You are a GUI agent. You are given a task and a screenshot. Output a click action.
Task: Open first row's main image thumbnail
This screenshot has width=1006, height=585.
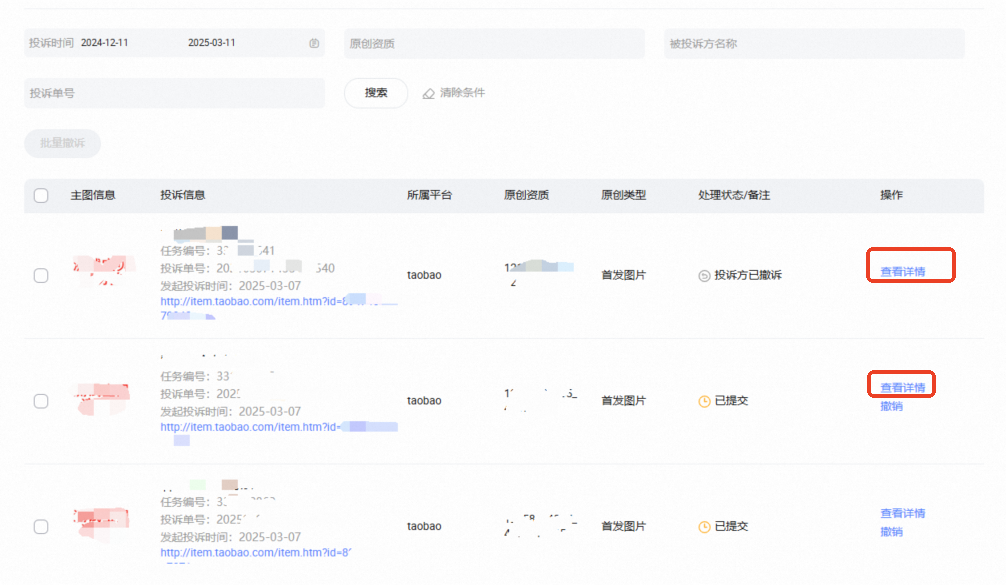click(x=103, y=271)
